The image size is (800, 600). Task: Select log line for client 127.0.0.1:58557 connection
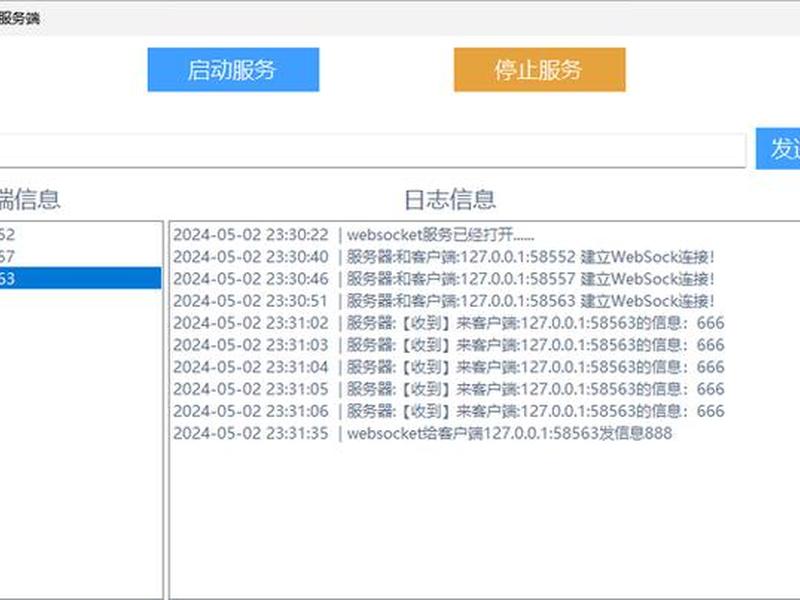[x=443, y=279]
